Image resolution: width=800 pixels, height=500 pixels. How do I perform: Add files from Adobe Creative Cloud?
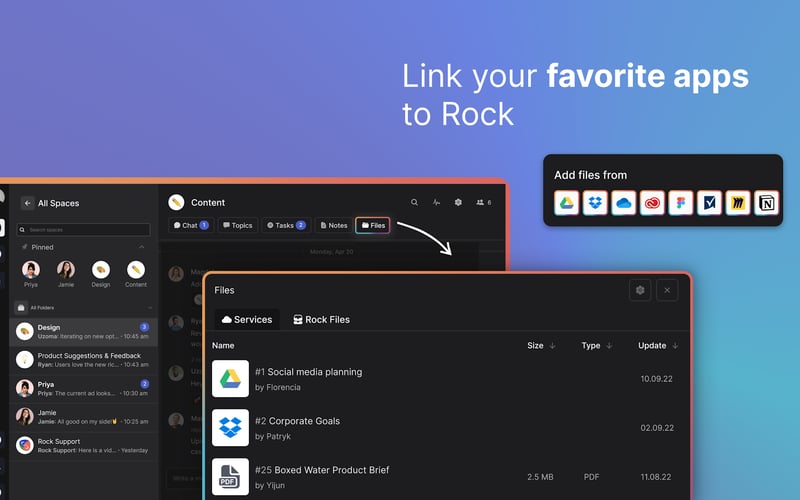652,203
